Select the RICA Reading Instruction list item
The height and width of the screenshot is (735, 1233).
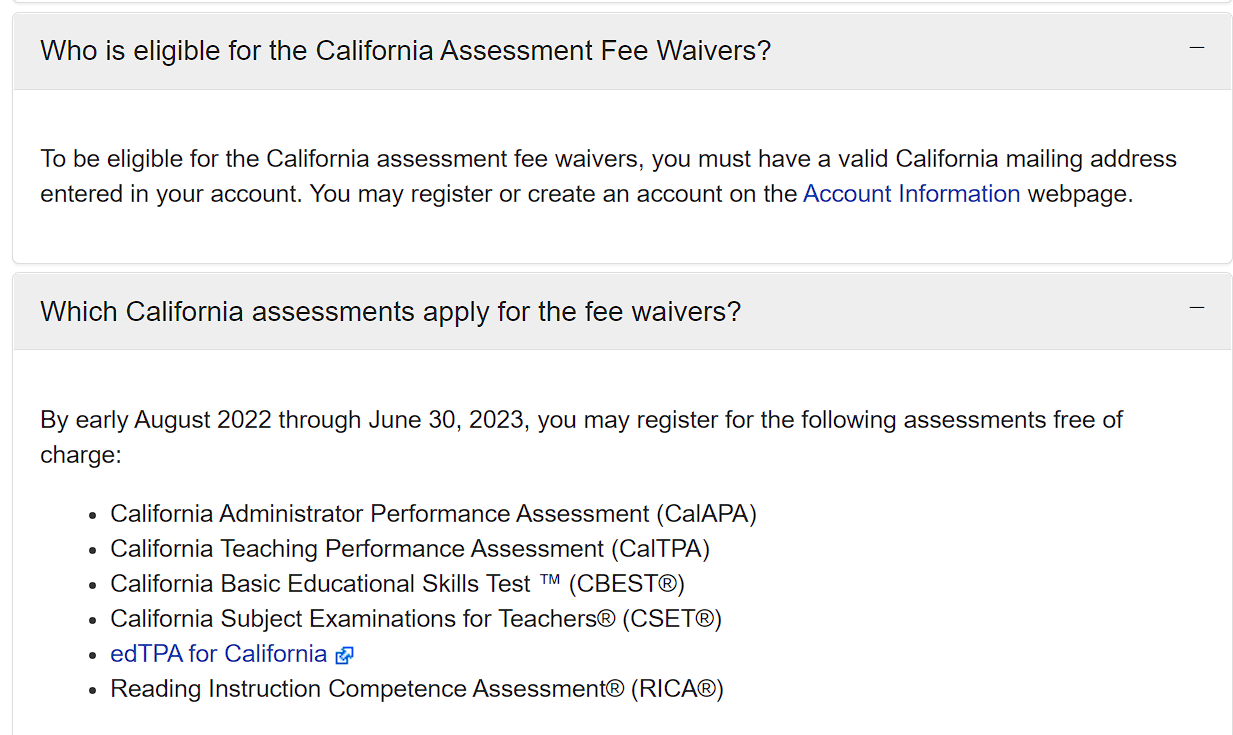click(417, 689)
